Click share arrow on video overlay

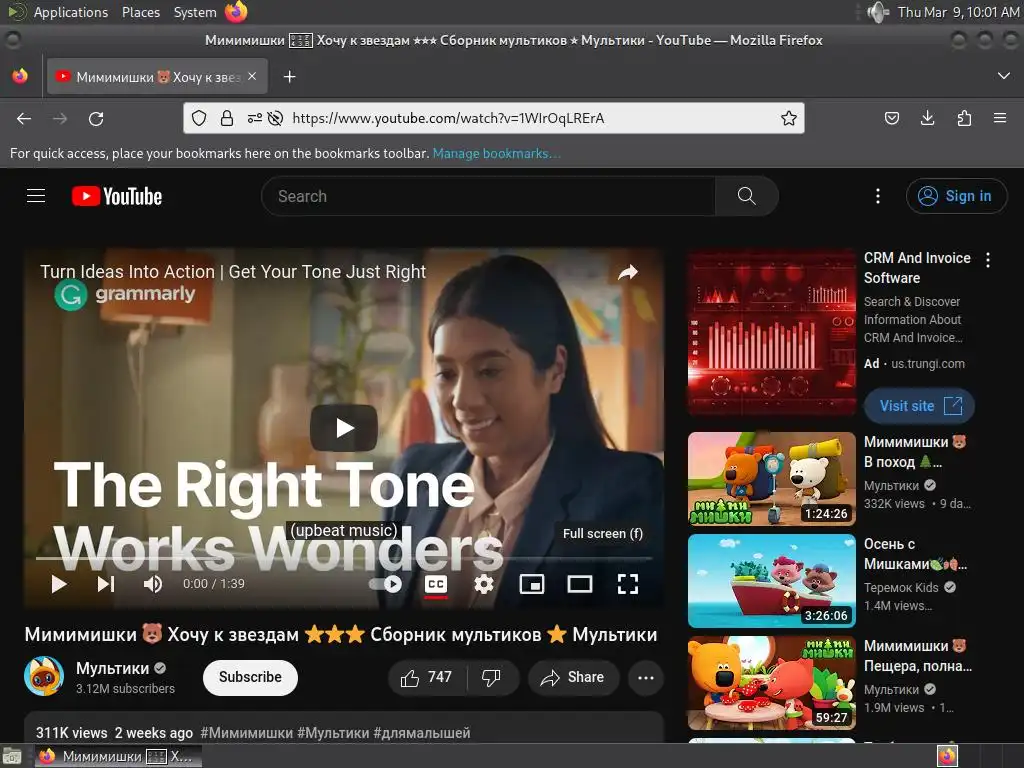coord(628,272)
